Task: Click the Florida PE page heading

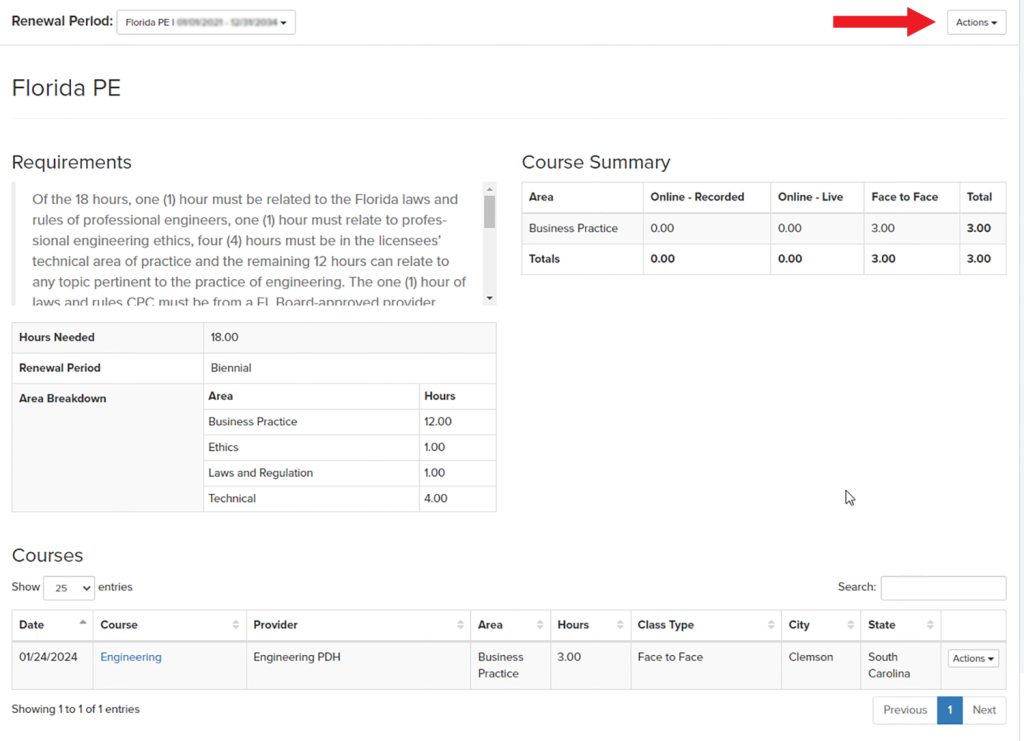Action: point(66,88)
